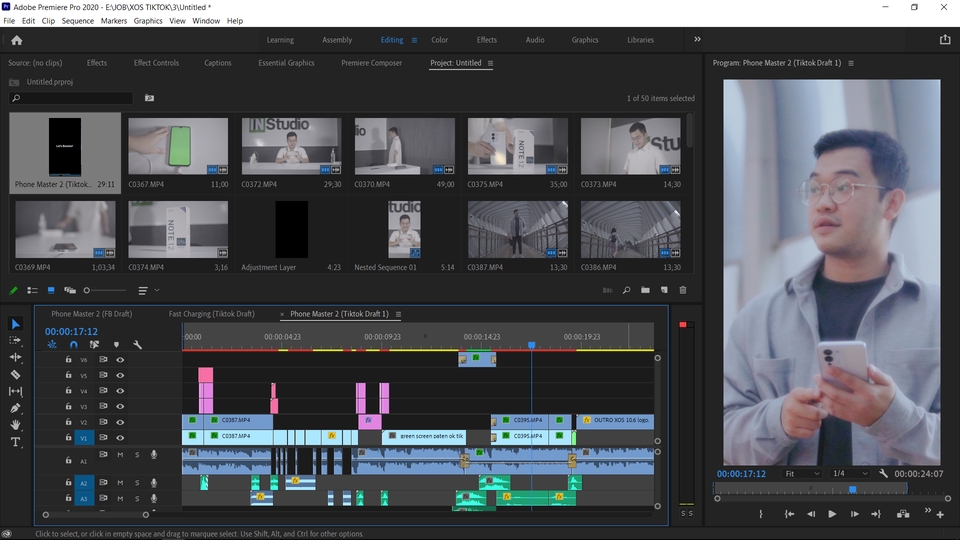Open the Essential Graphics tab
The width and height of the screenshot is (960, 540).
pos(286,63)
